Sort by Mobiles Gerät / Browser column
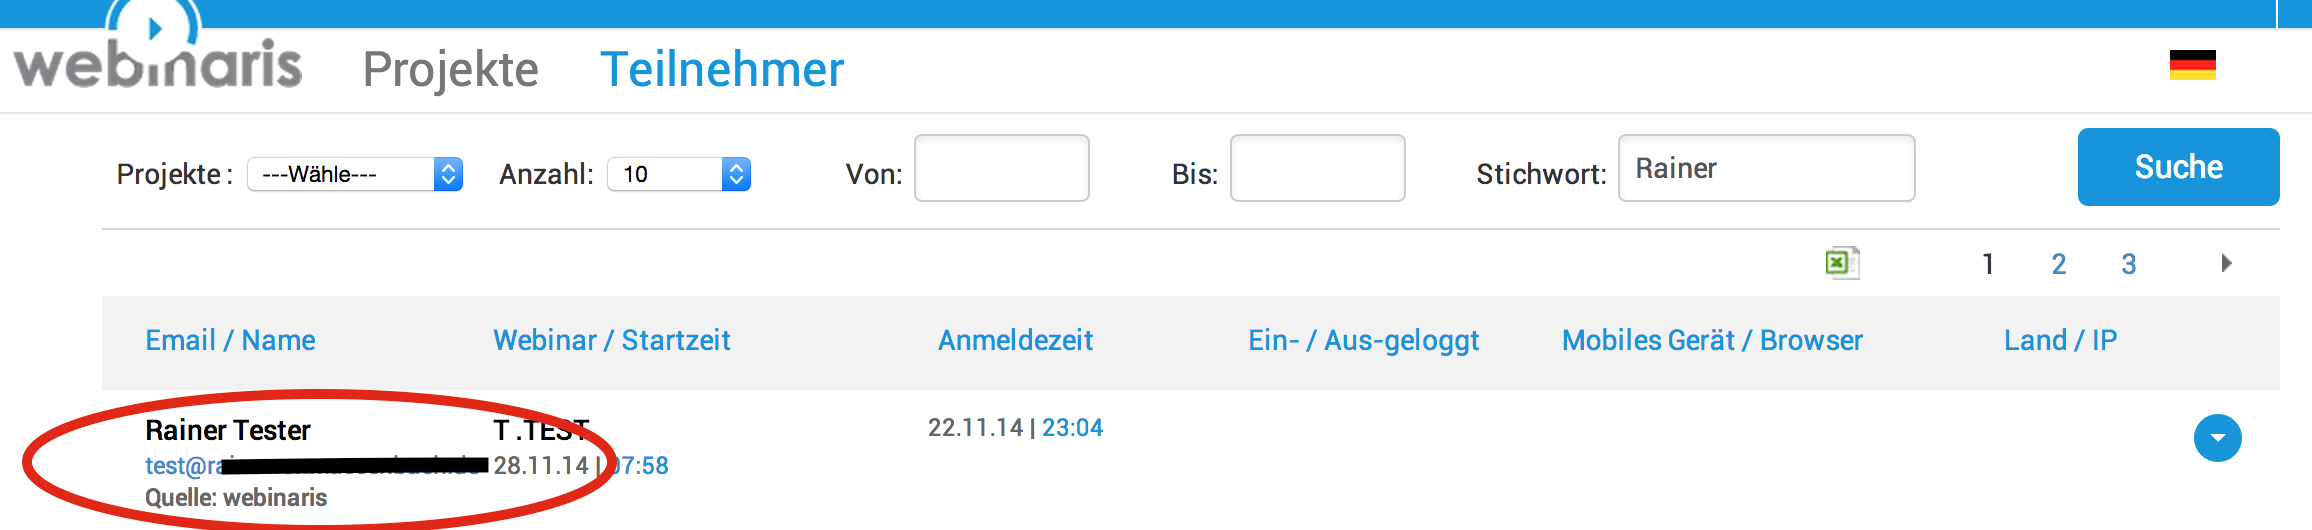The width and height of the screenshot is (2312, 530). pyautogui.click(x=1712, y=340)
